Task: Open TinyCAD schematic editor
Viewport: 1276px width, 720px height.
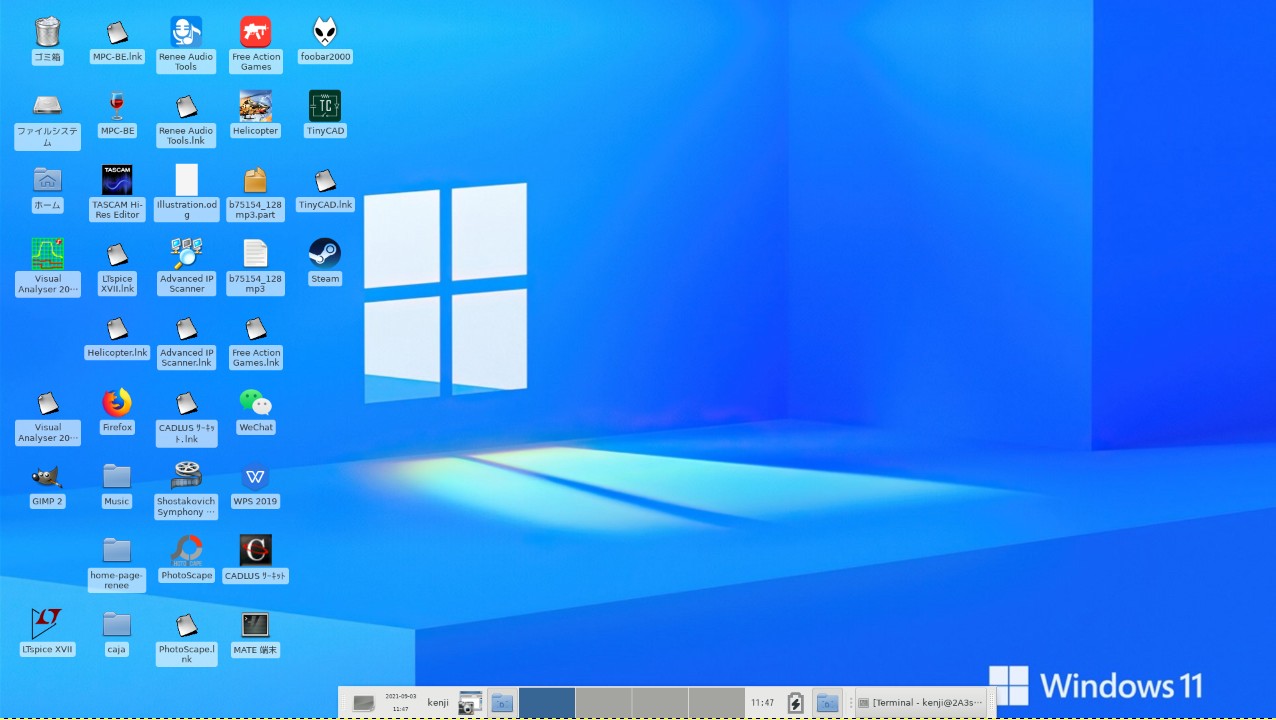Action: (x=324, y=104)
